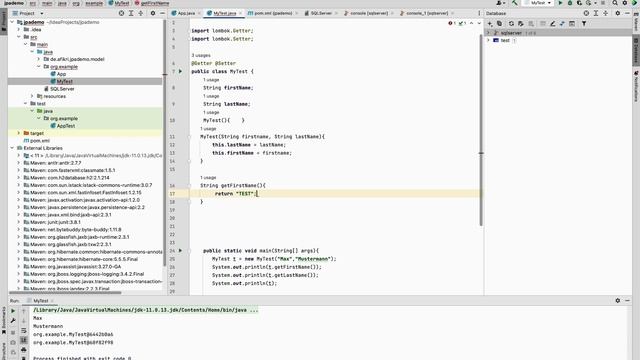
Task: Refresh the database with the Refresh icon
Action: pyautogui.click(x=511, y=24)
